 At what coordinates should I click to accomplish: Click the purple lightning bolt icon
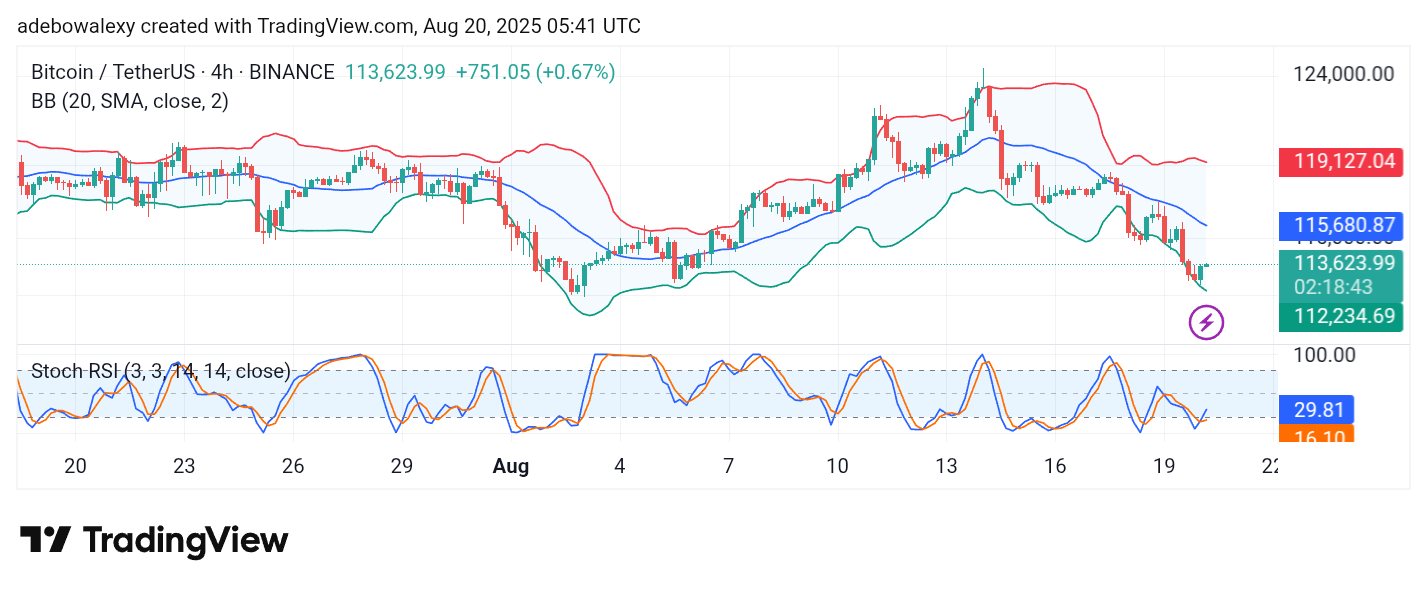coord(1206,322)
